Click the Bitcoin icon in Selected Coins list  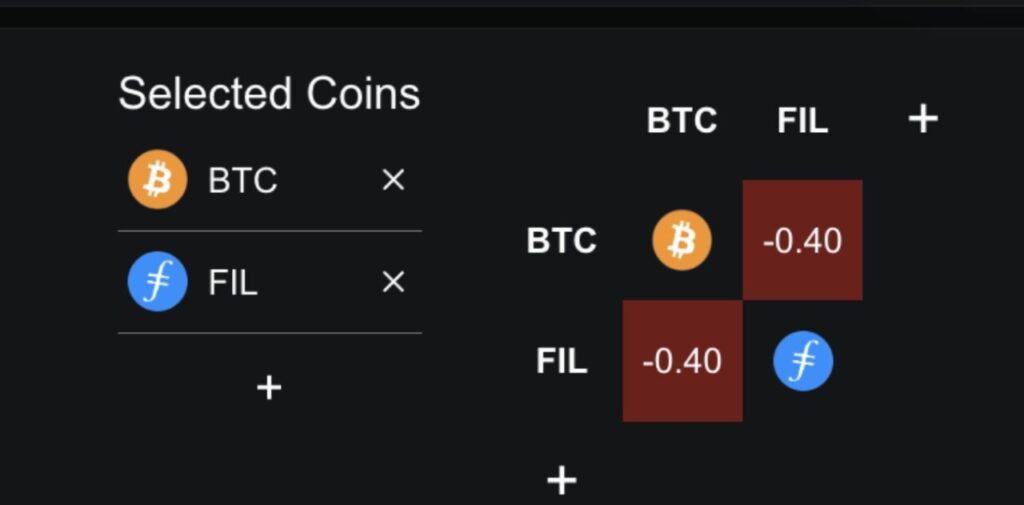(157, 180)
